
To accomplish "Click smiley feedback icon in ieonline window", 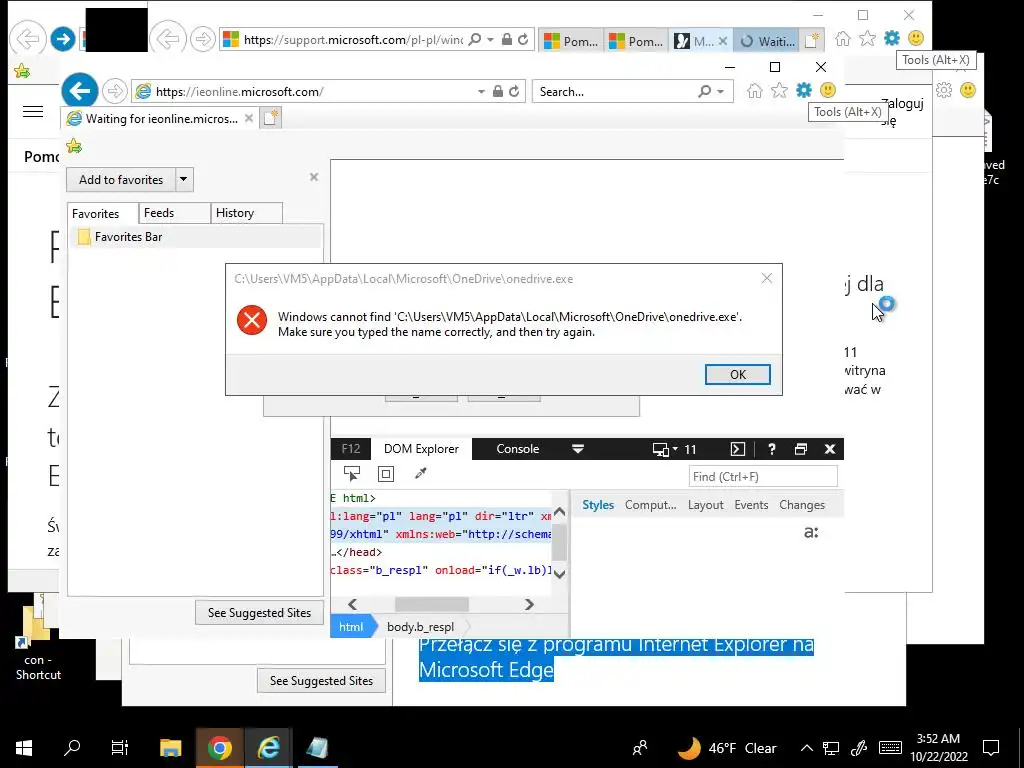I will coord(828,90).
